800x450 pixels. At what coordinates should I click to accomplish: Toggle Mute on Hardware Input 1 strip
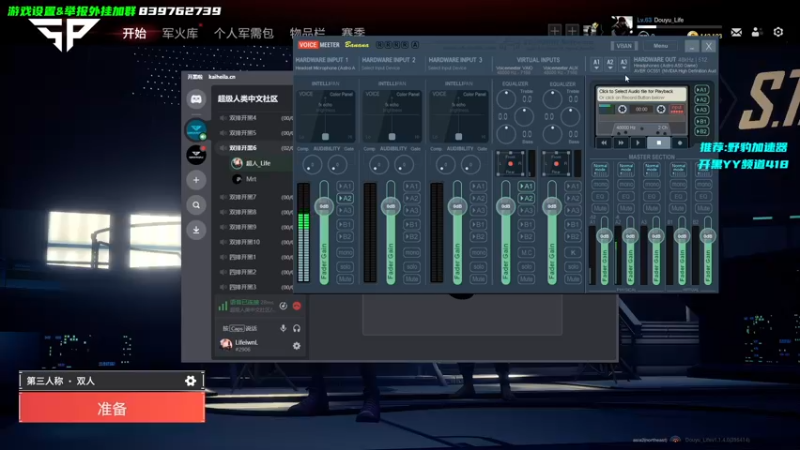point(345,279)
